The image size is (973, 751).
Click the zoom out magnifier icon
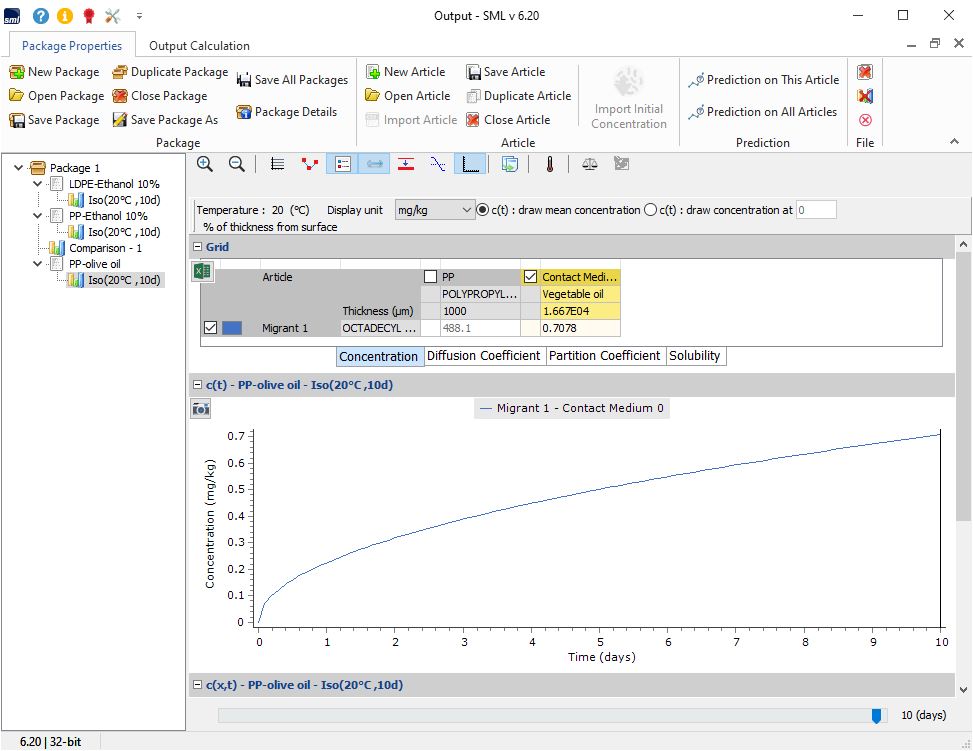(x=237, y=164)
